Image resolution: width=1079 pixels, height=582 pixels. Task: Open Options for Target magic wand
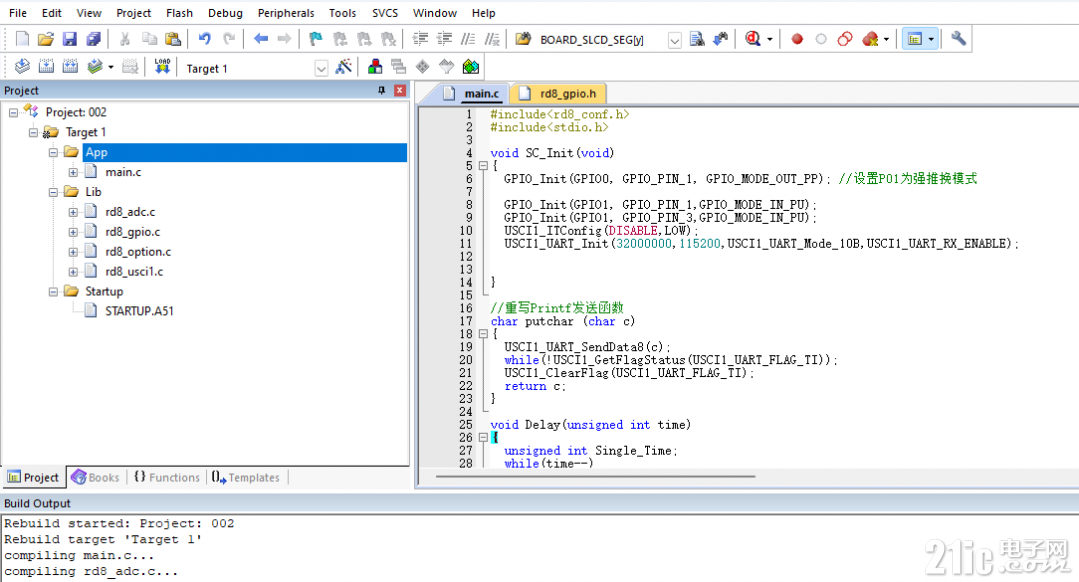coord(343,67)
